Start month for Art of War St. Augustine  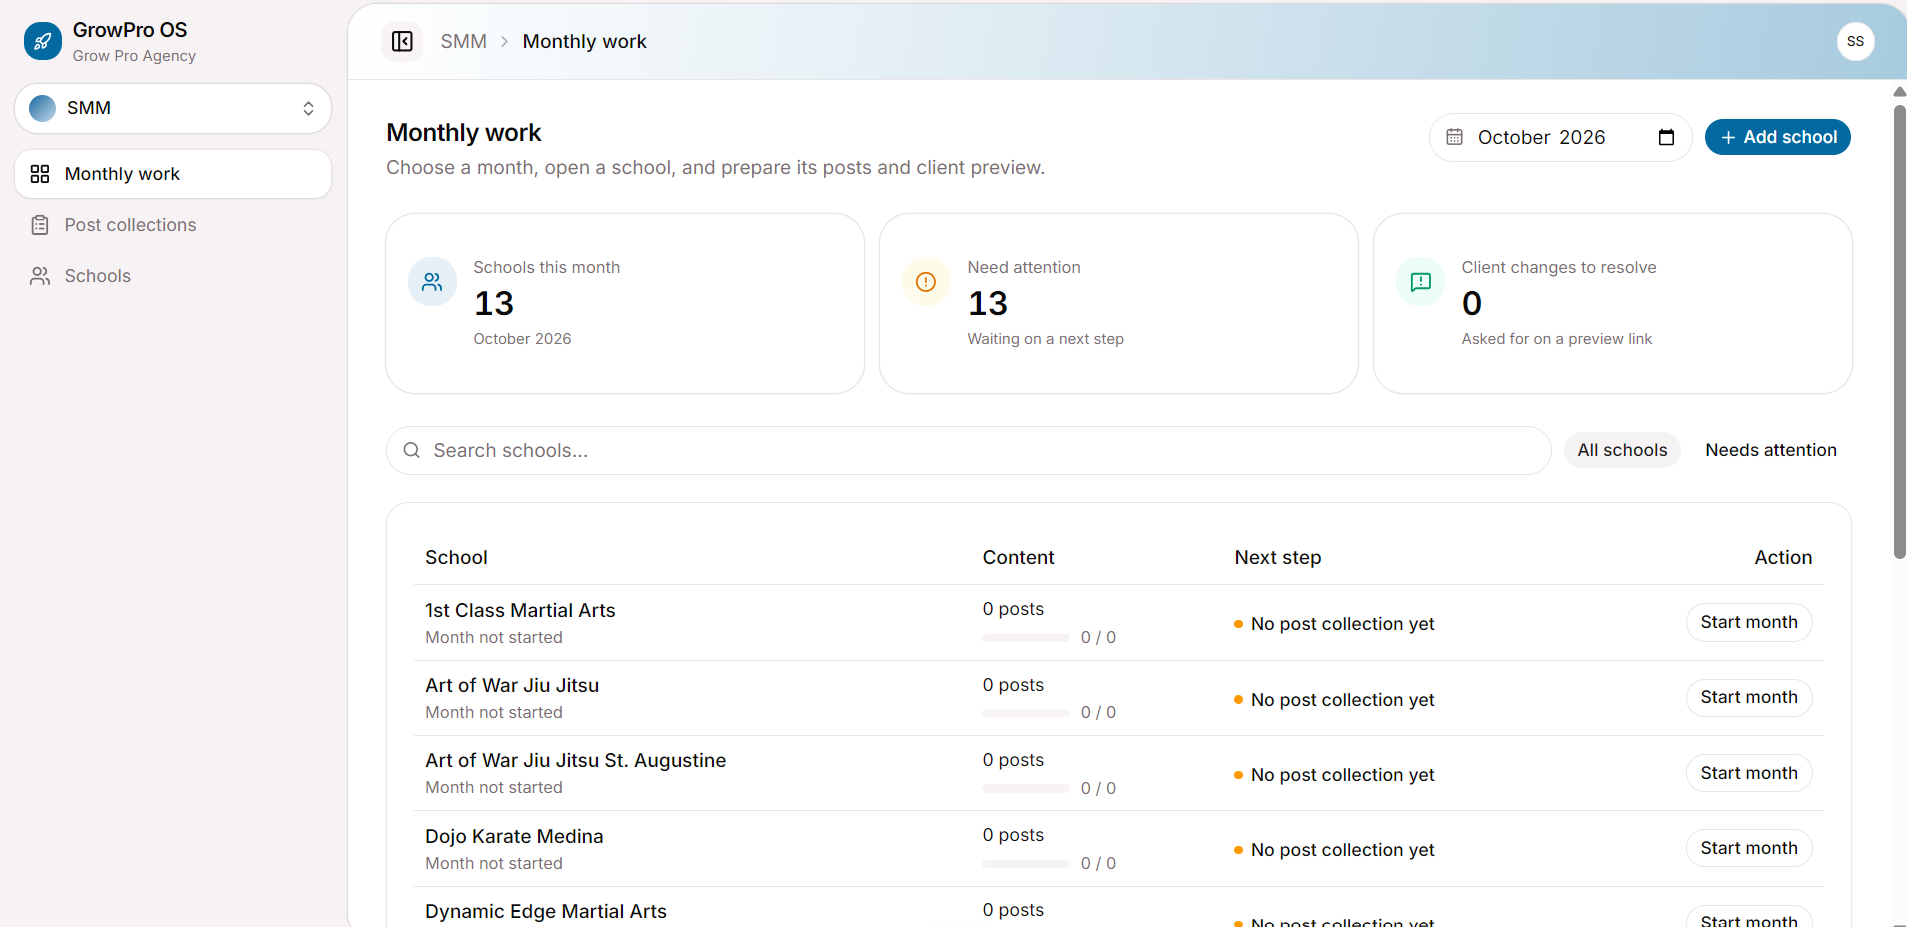point(1749,773)
